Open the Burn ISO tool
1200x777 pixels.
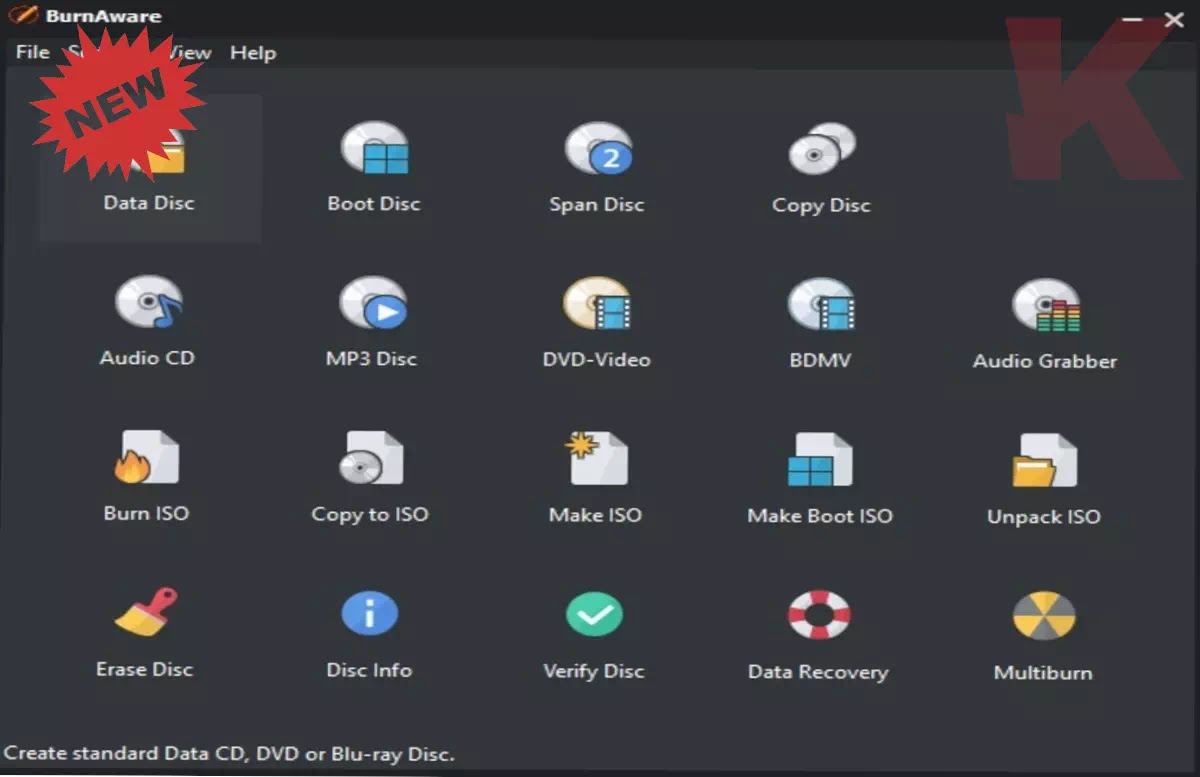146,477
